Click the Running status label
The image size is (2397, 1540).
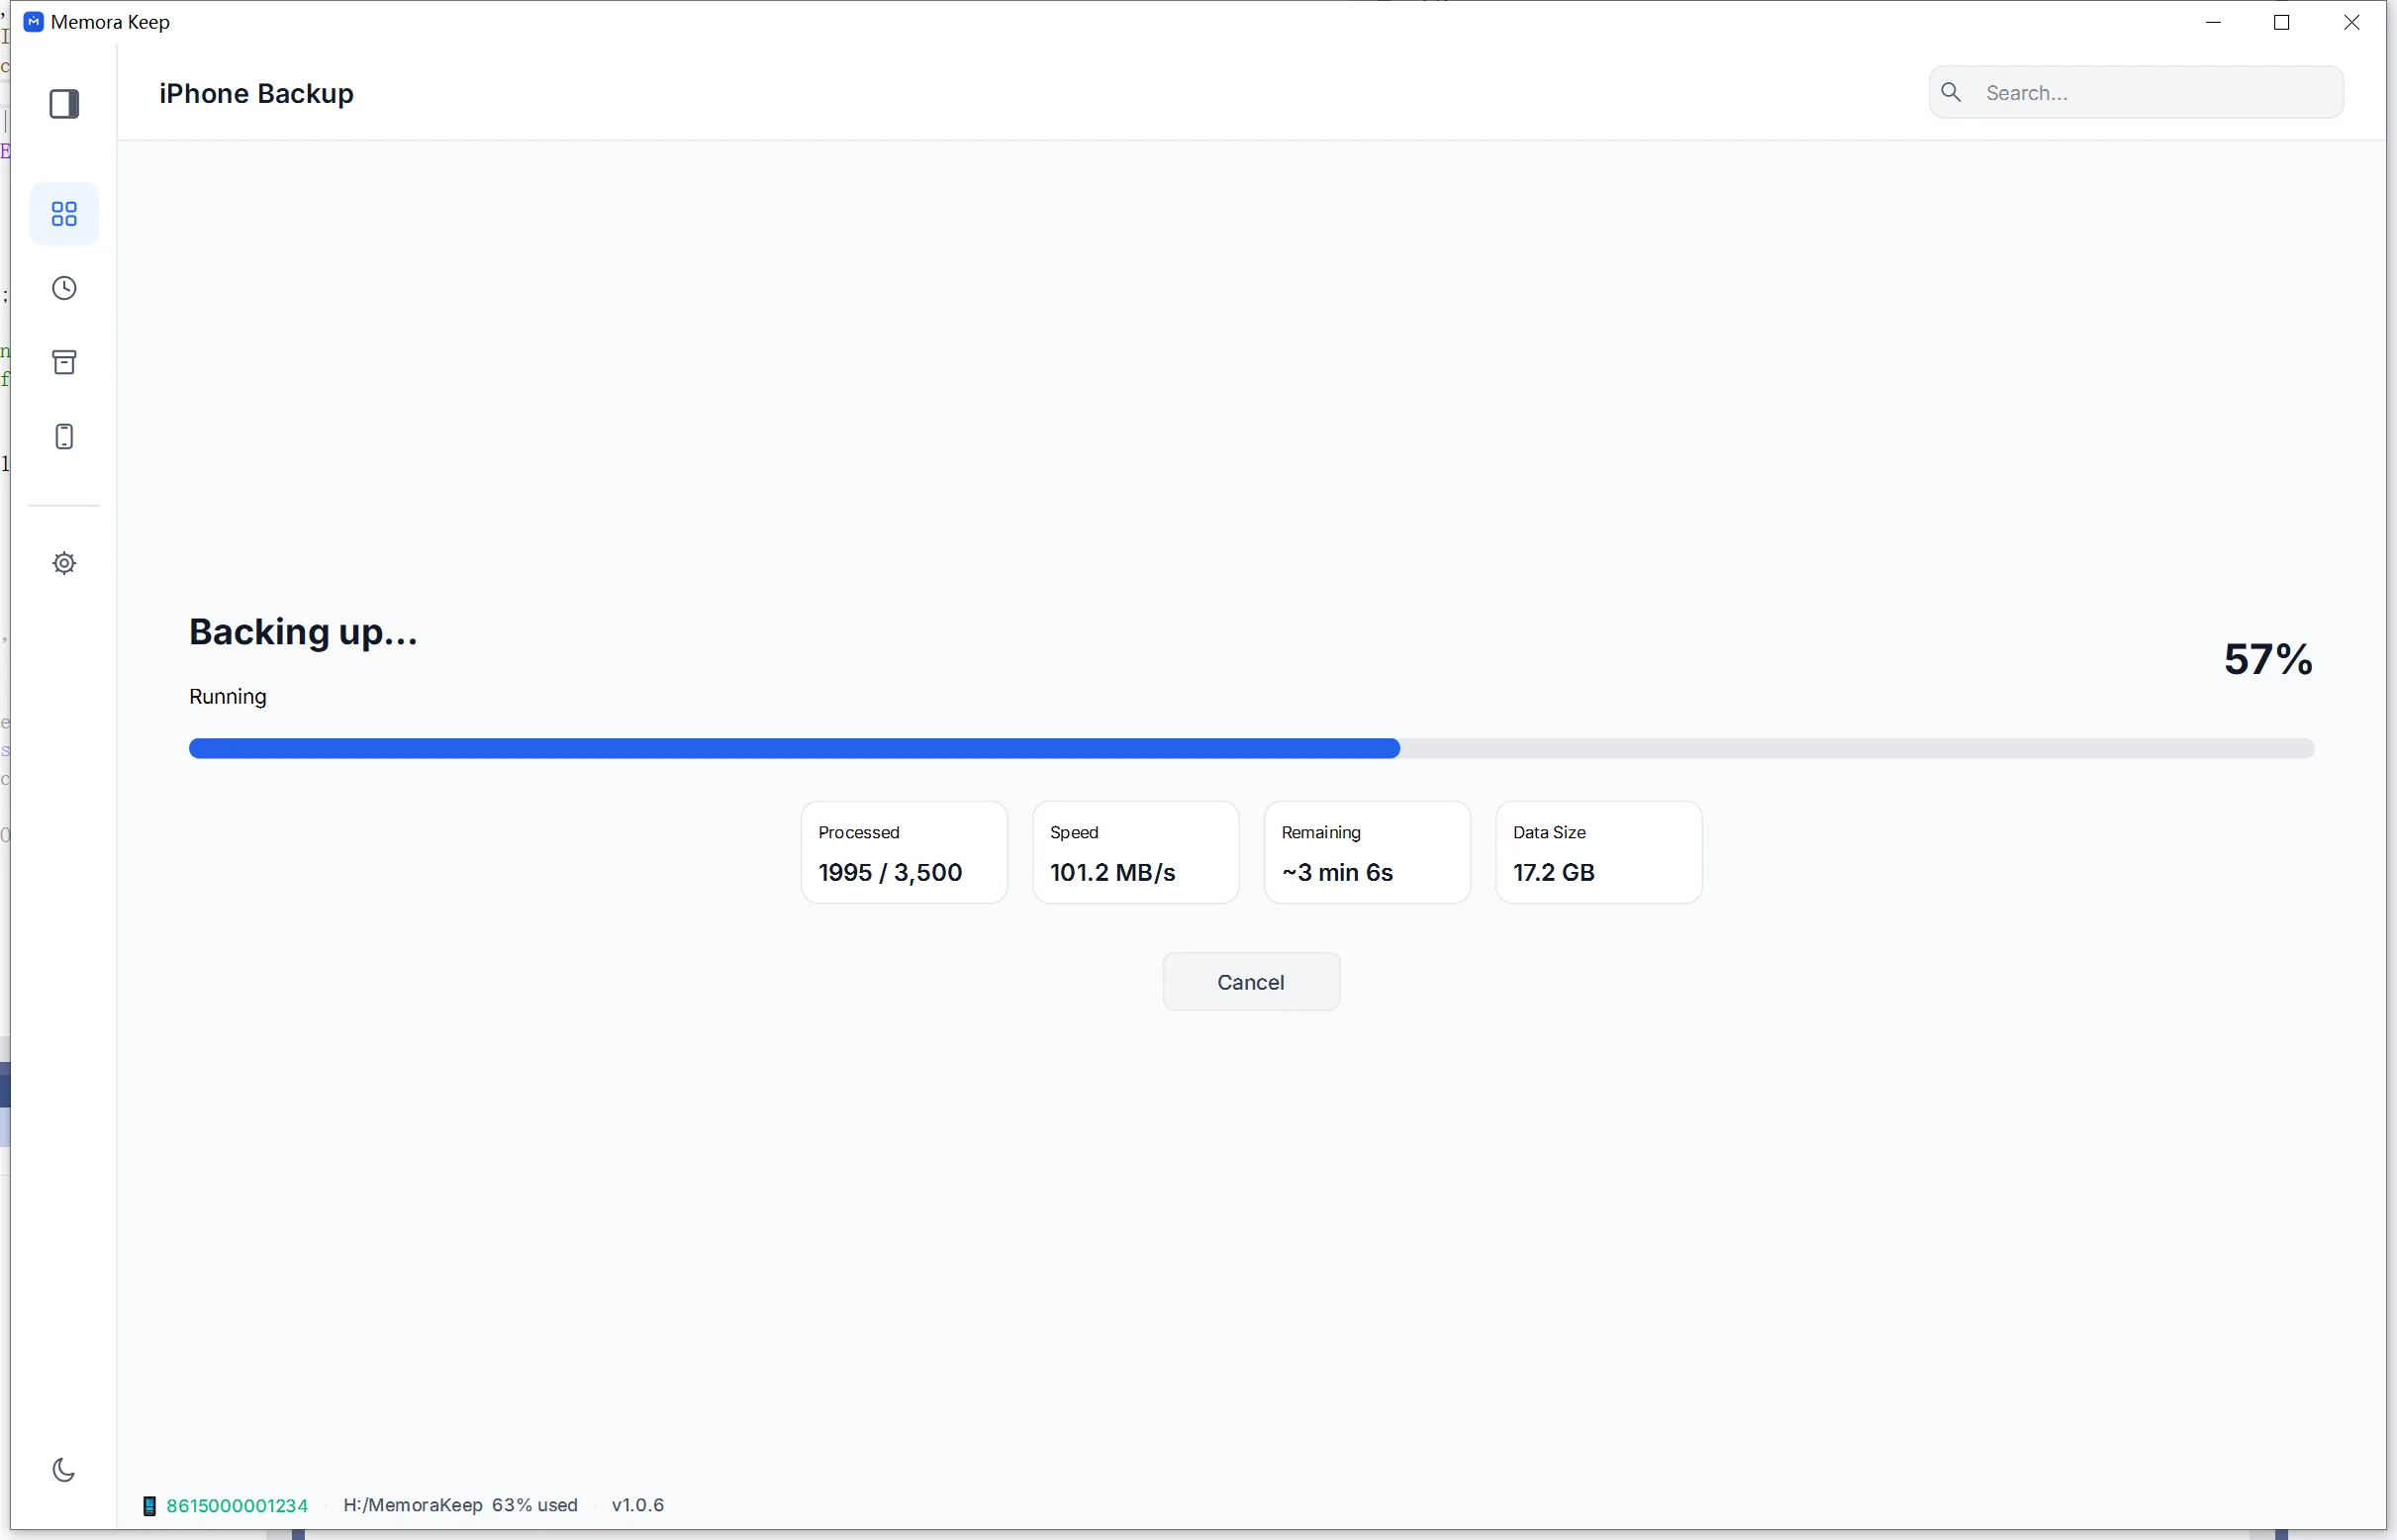228,697
